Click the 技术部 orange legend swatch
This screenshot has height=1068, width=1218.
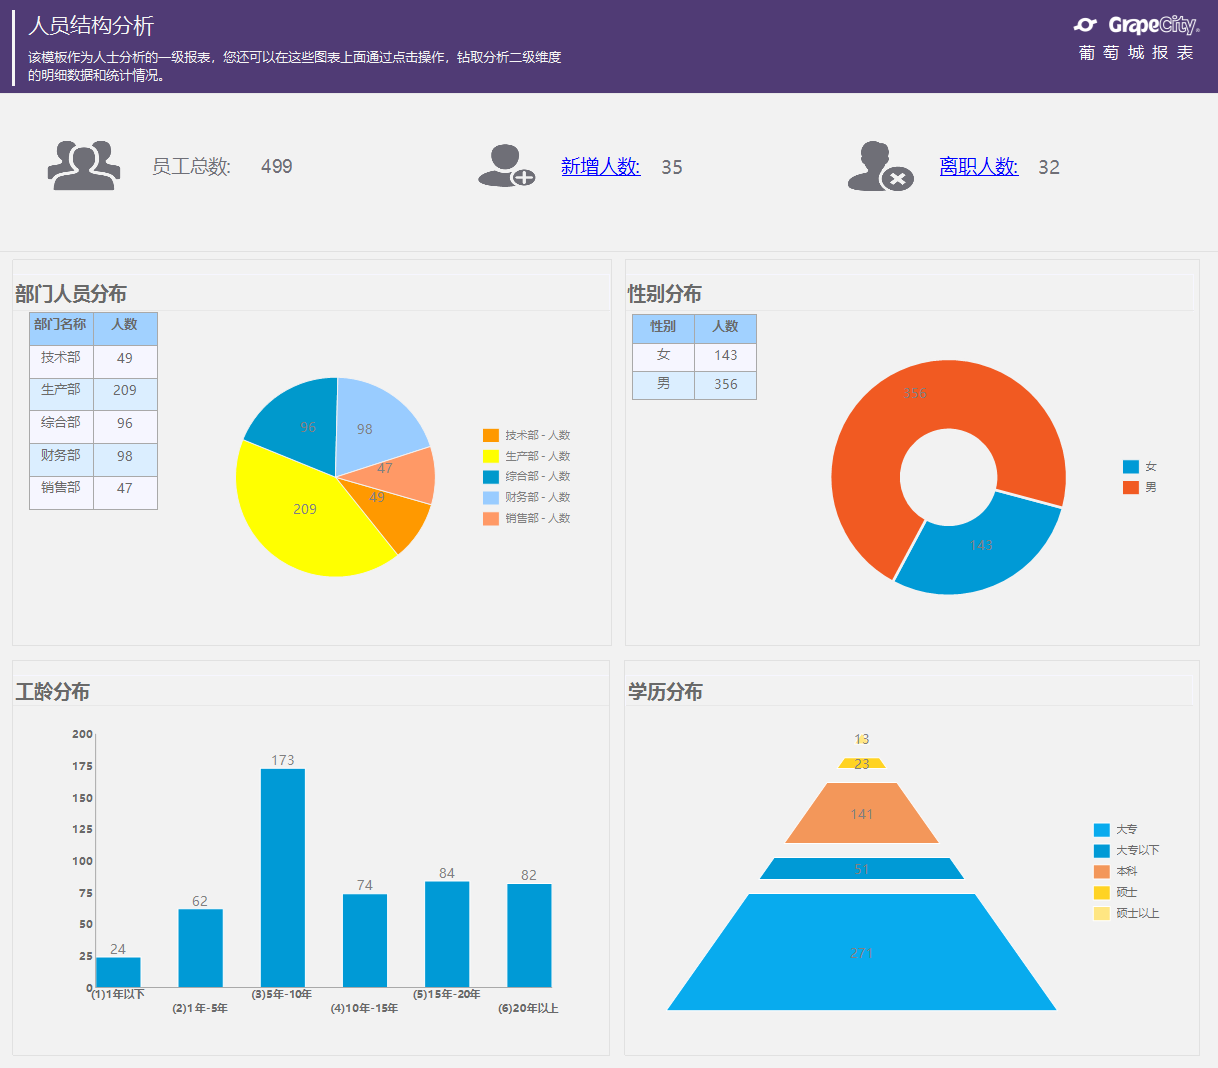click(490, 435)
